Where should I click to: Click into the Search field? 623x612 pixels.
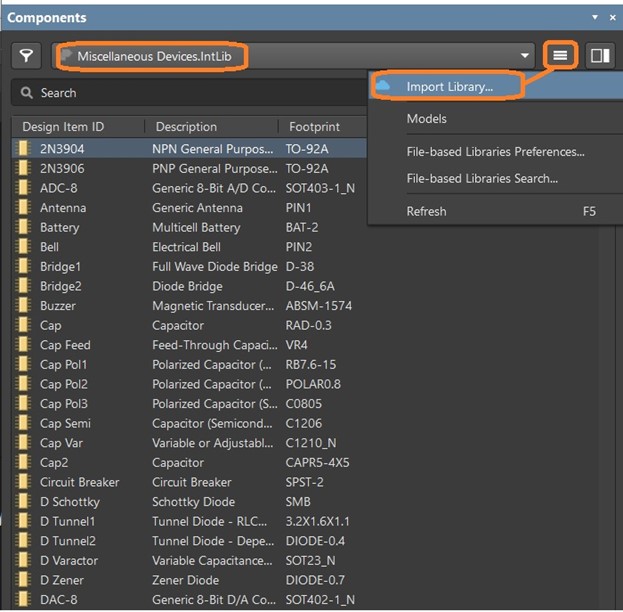pos(190,93)
